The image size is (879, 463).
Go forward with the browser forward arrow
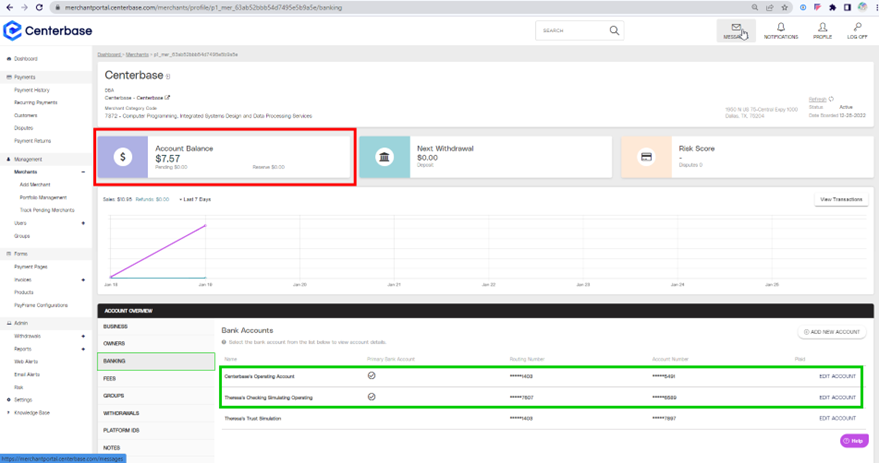click(x=24, y=7)
